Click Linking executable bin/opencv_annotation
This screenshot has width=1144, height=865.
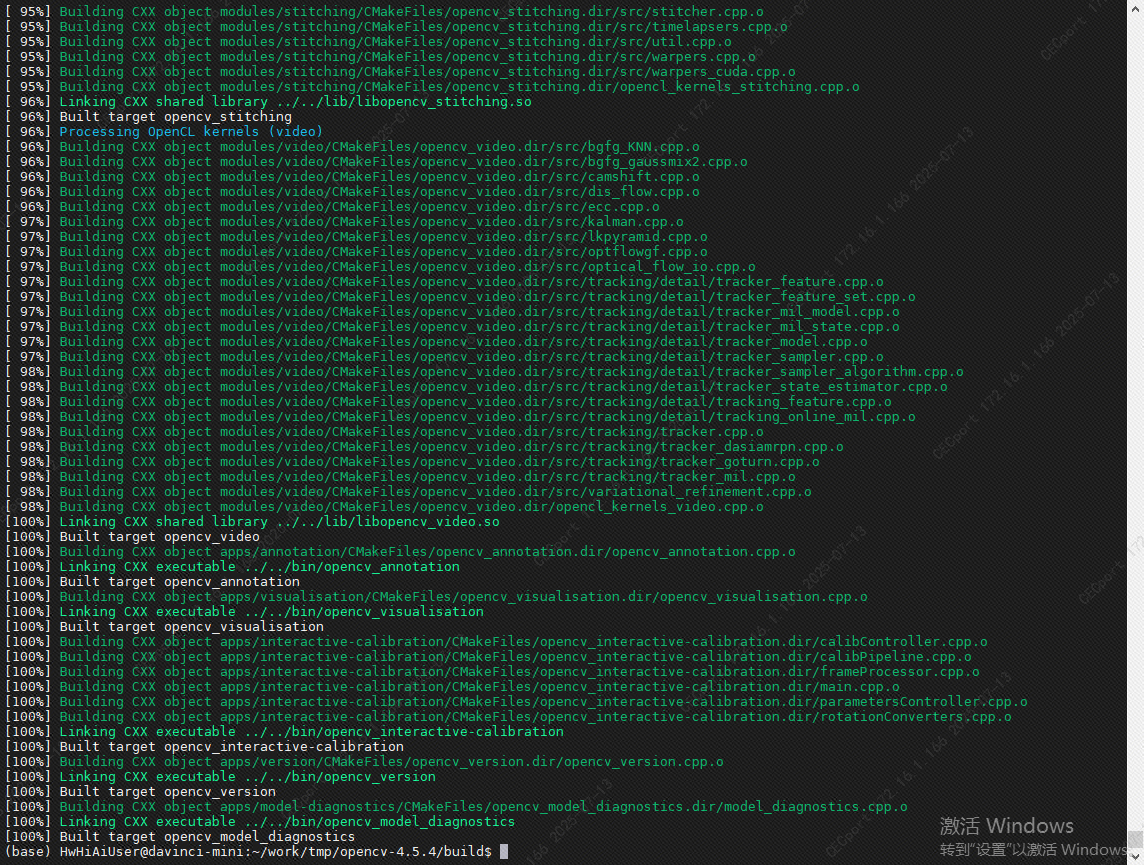232,567
